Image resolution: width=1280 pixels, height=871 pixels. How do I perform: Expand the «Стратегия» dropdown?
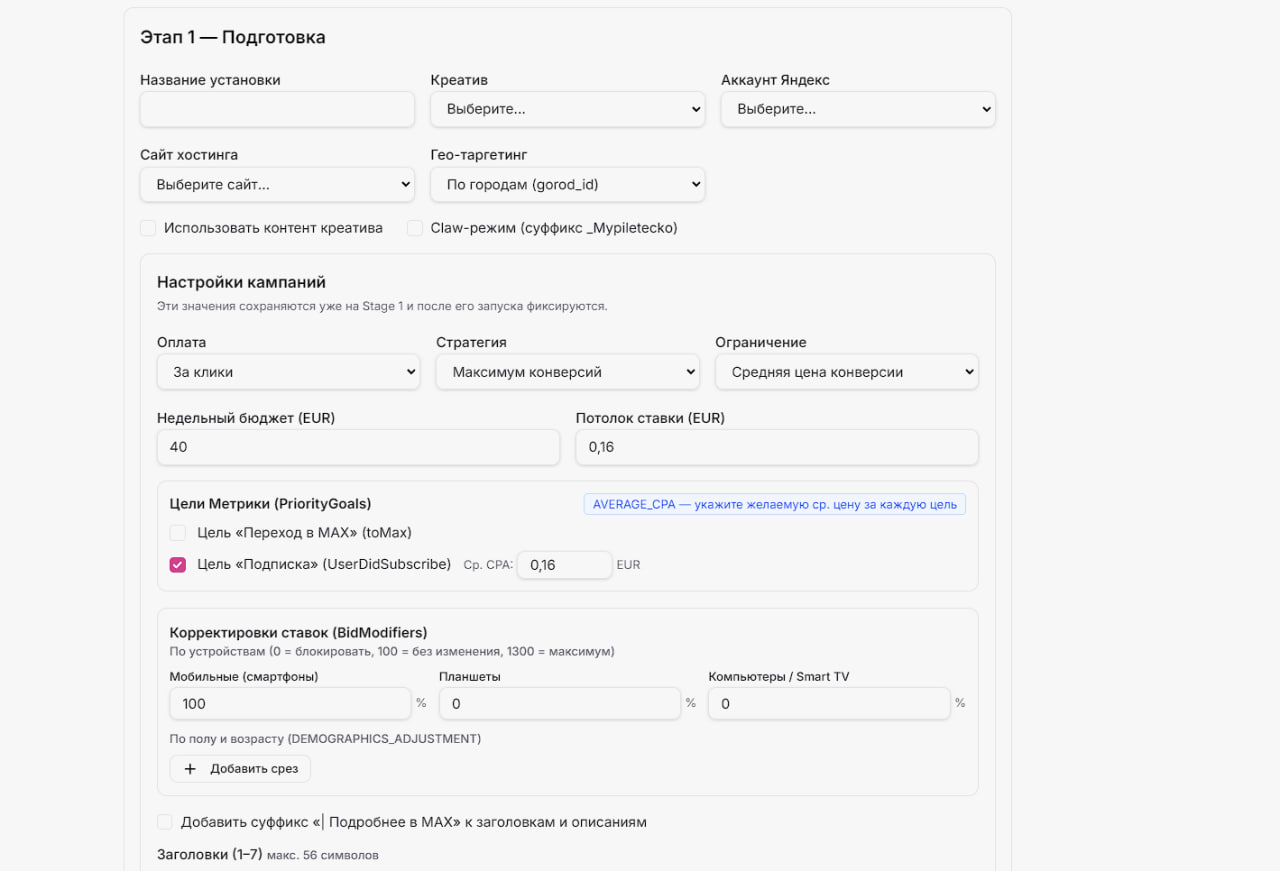568,372
